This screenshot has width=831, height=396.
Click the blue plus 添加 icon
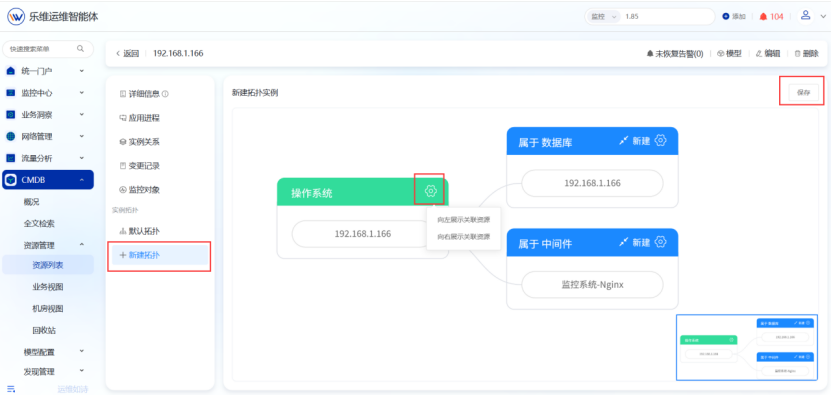[x=726, y=16]
